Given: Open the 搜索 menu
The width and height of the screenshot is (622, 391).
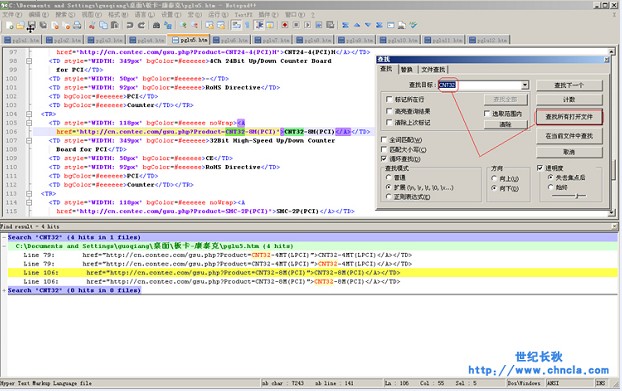Looking at the screenshot, I should (x=65, y=15).
